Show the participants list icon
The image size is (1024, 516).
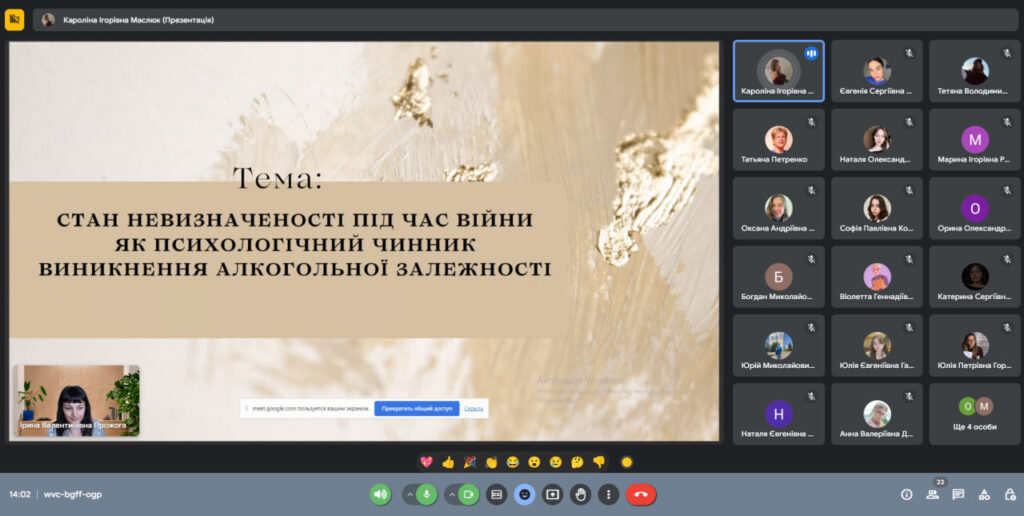[932, 494]
